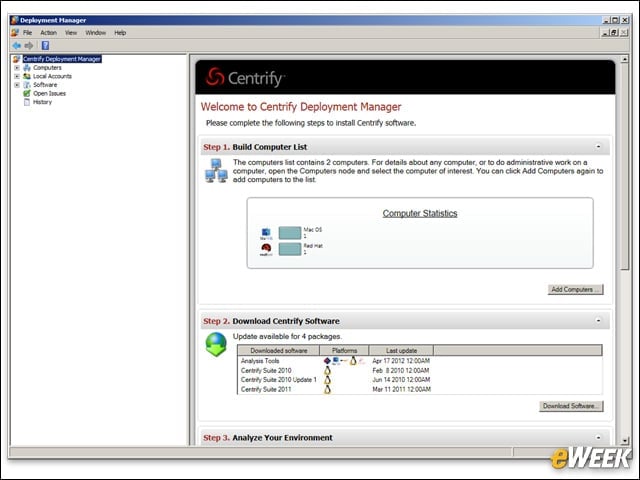Click the networked computers icon in Step 1

coord(216,171)
